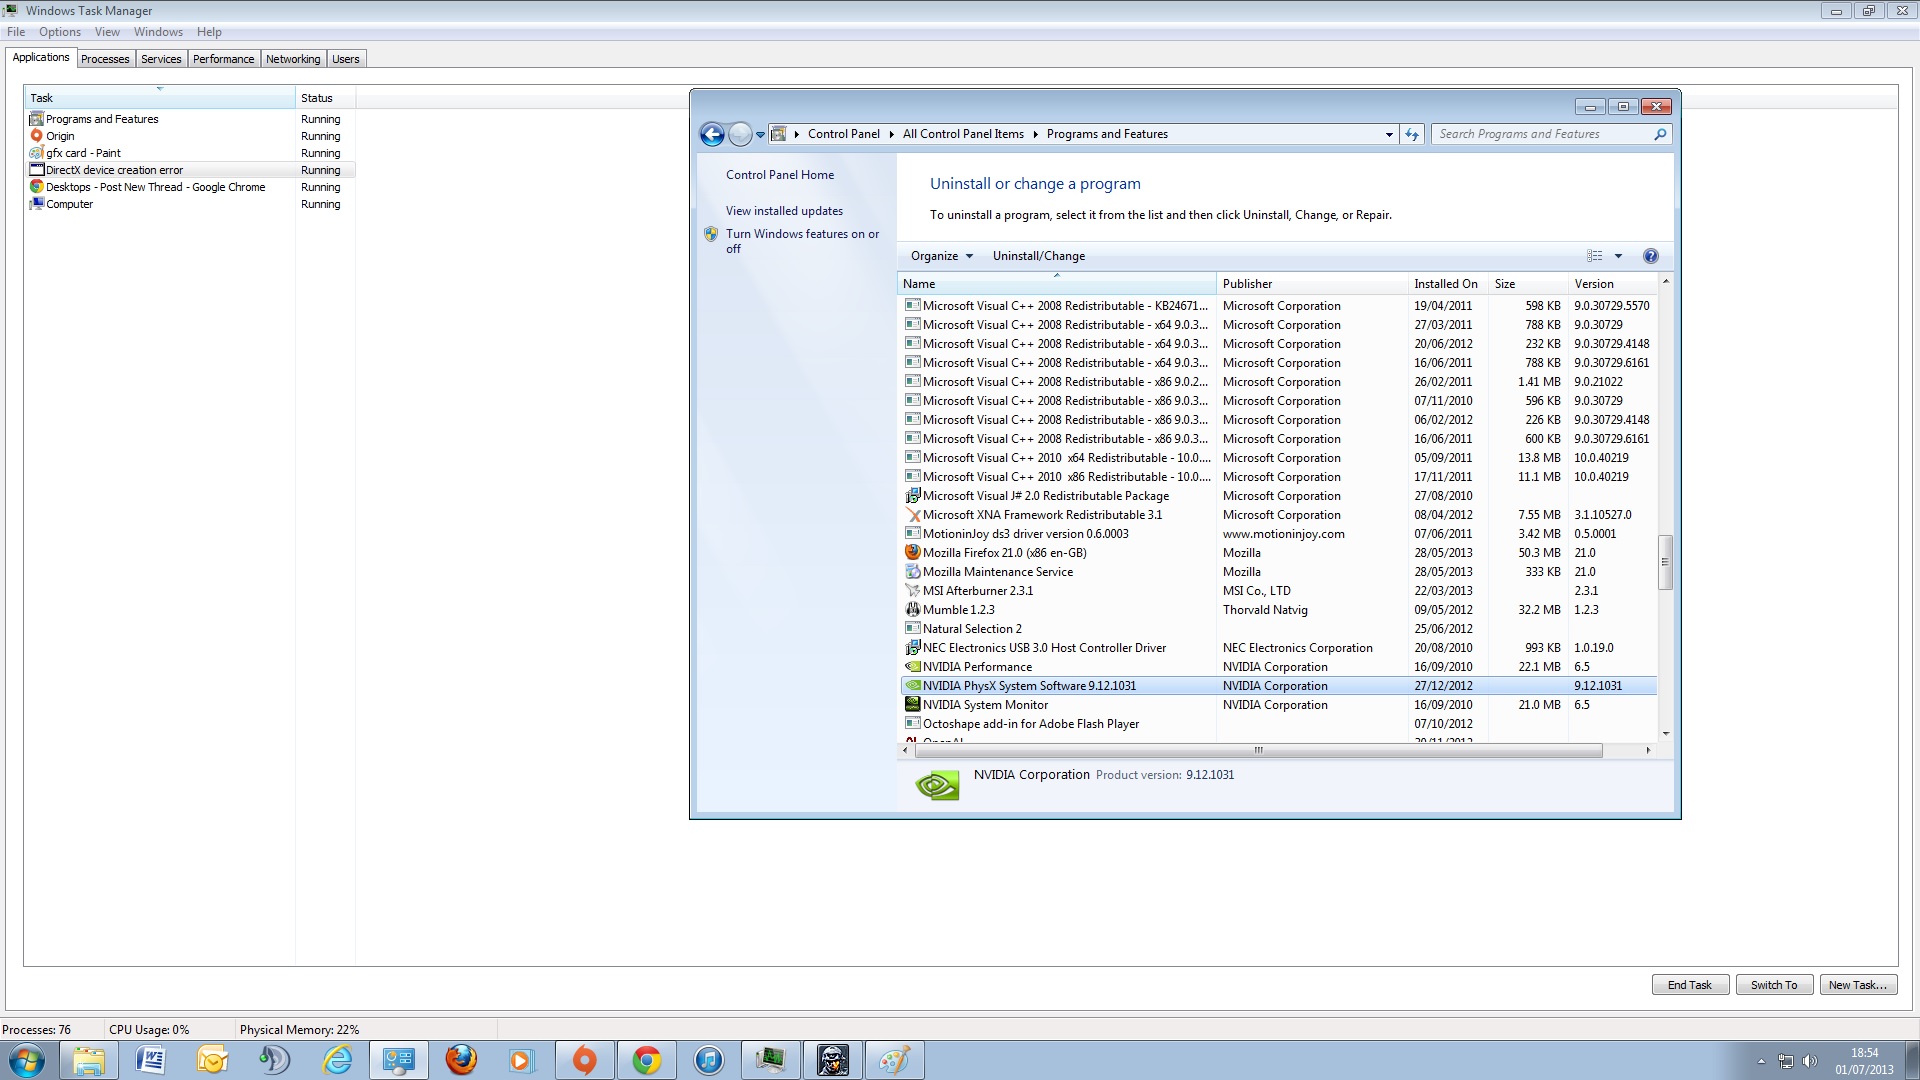Open Control Panel Home link
This screenshot has width=1920, height=1080.
click(780, 175)
